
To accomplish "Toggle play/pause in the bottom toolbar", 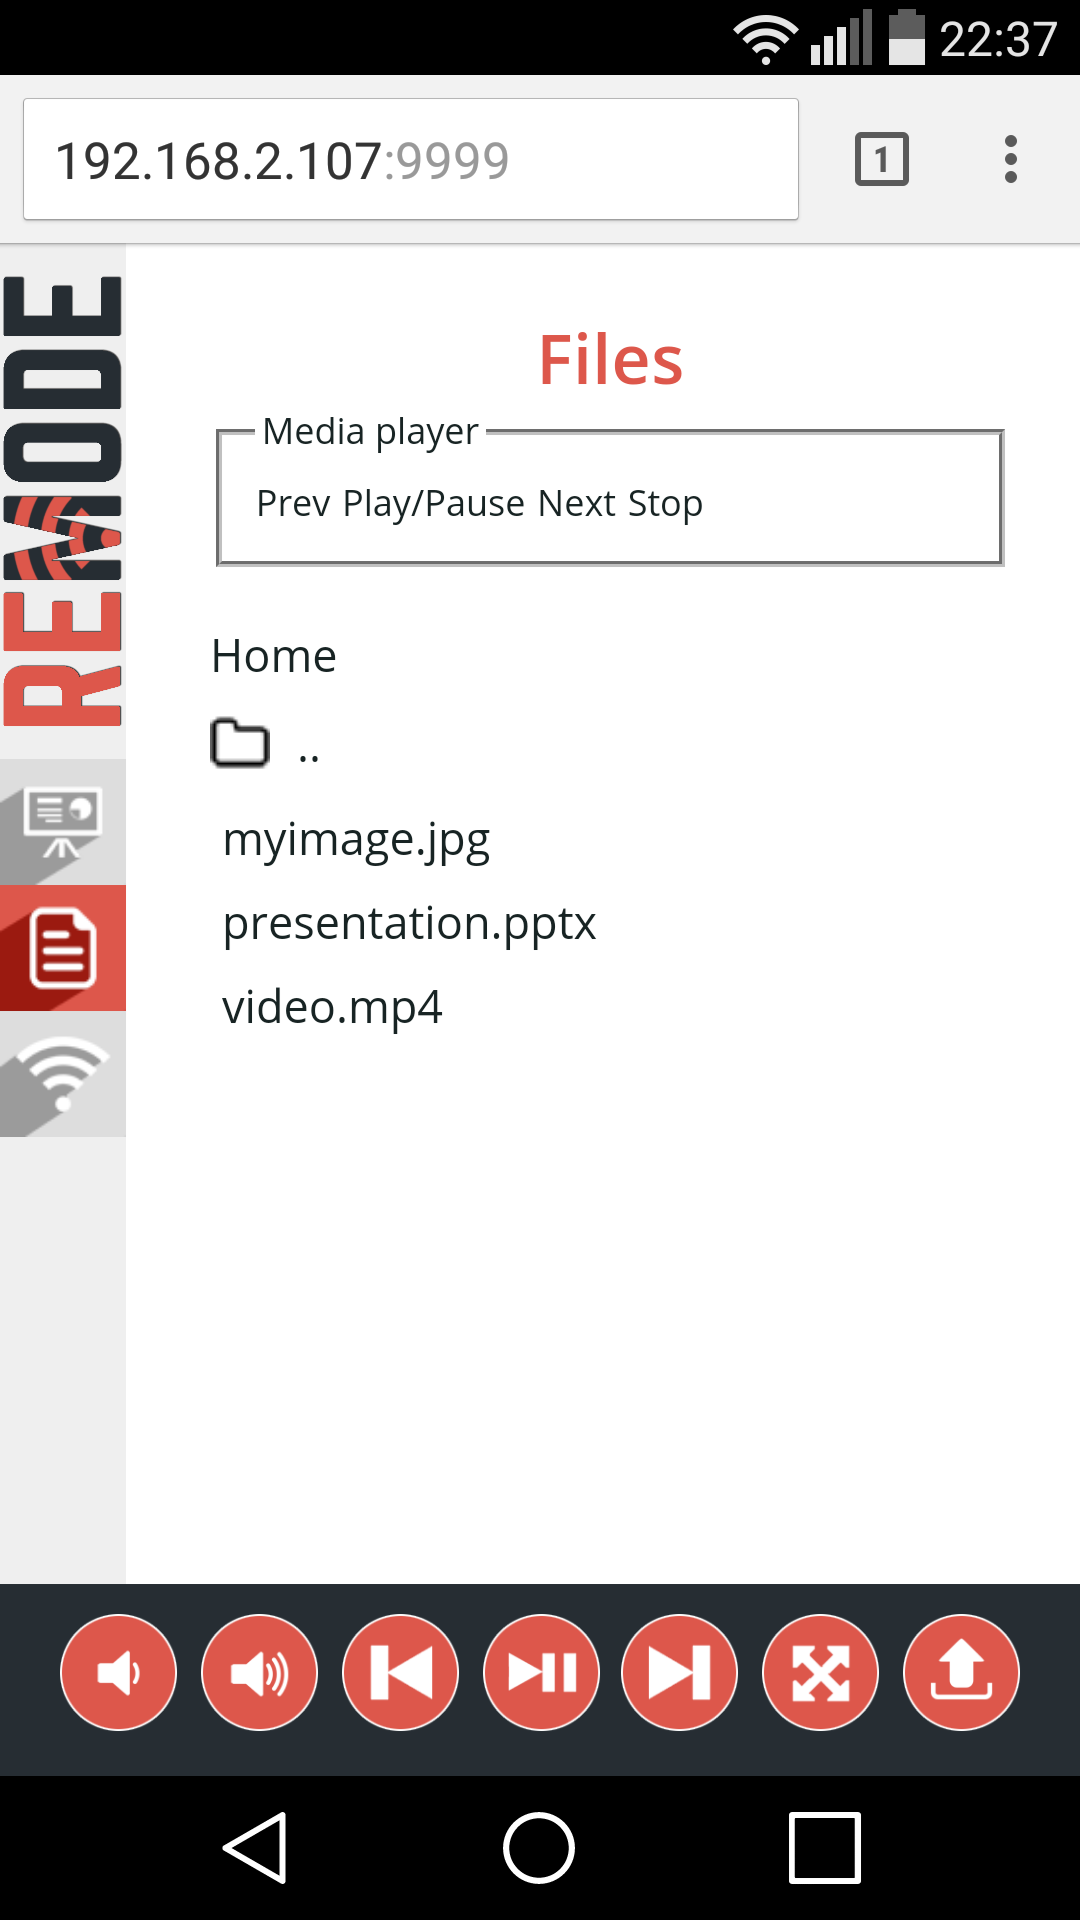I will [541, 1672].
